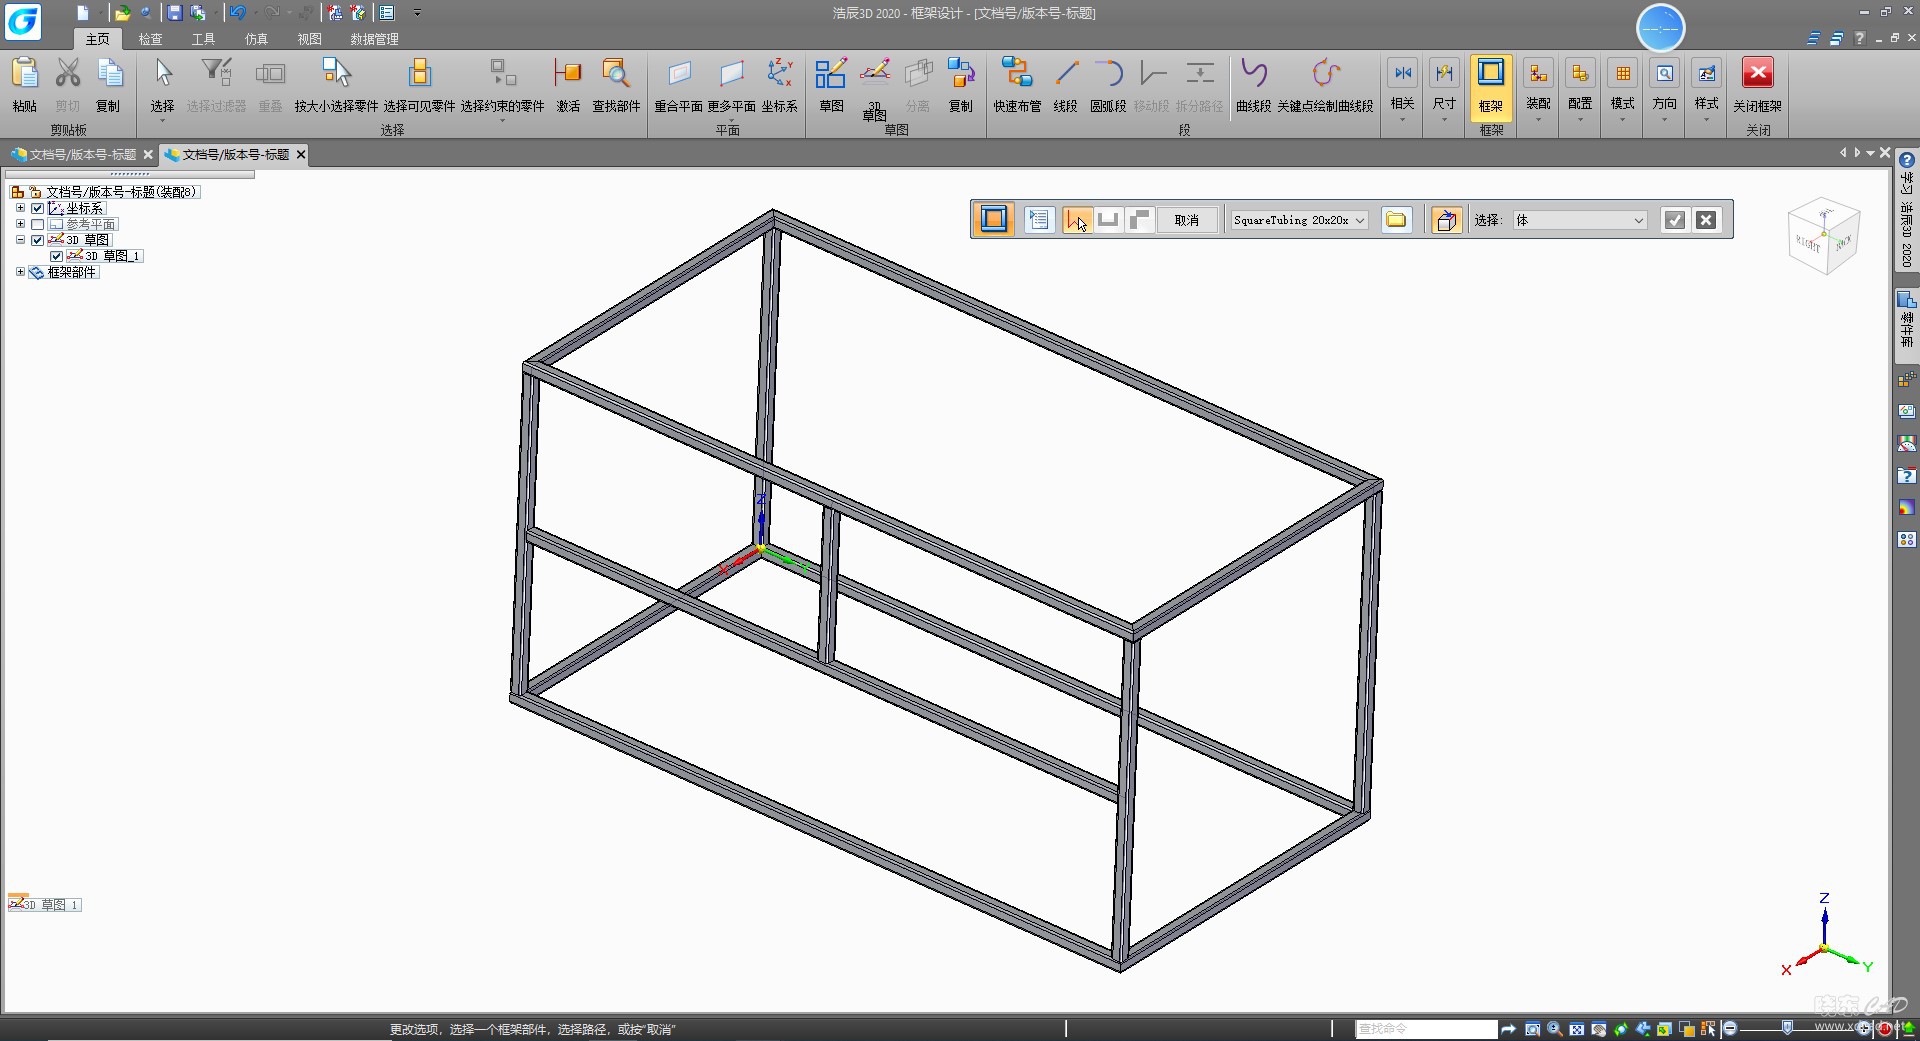The height and width of the screenshot is (1041, 1920).
Task: Click the save icon in quick access toolbar
Action: coord(175,13)
